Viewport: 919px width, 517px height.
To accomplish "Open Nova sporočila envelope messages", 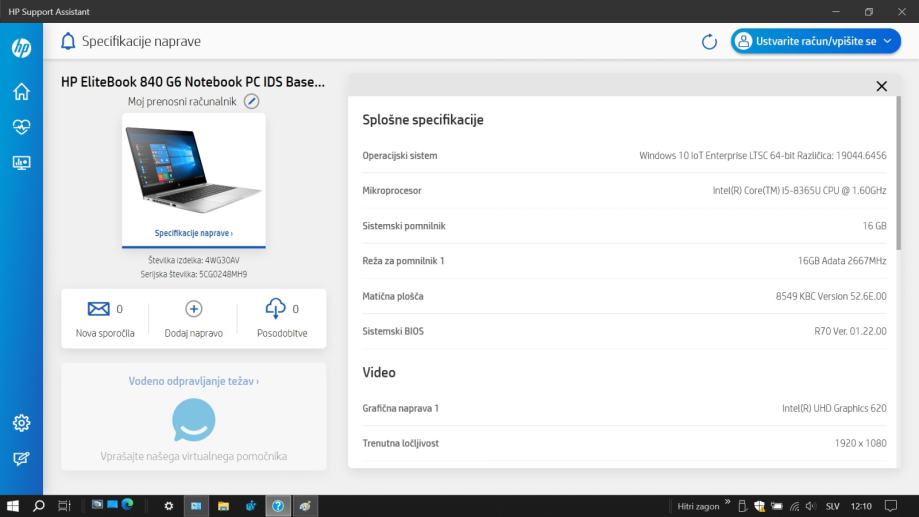I will tap(99, 310).
